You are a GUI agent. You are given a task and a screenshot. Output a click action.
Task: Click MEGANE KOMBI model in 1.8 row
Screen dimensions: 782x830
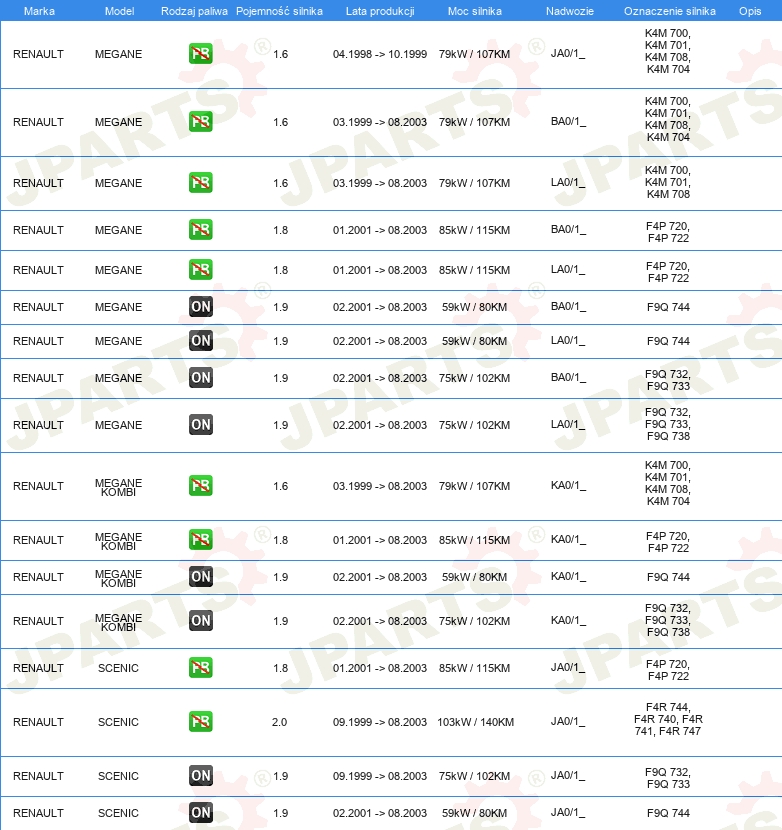119,541
